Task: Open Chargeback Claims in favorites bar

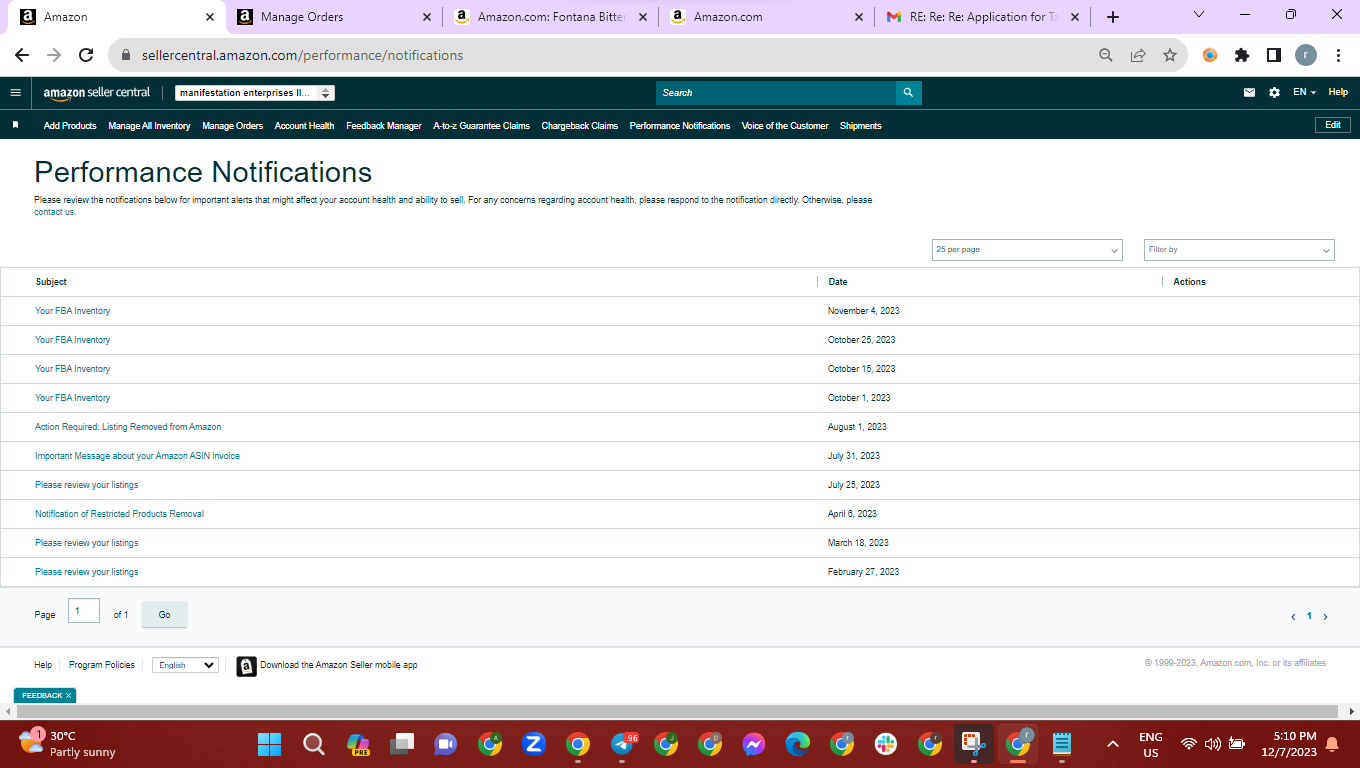Action: click(580, 126)
